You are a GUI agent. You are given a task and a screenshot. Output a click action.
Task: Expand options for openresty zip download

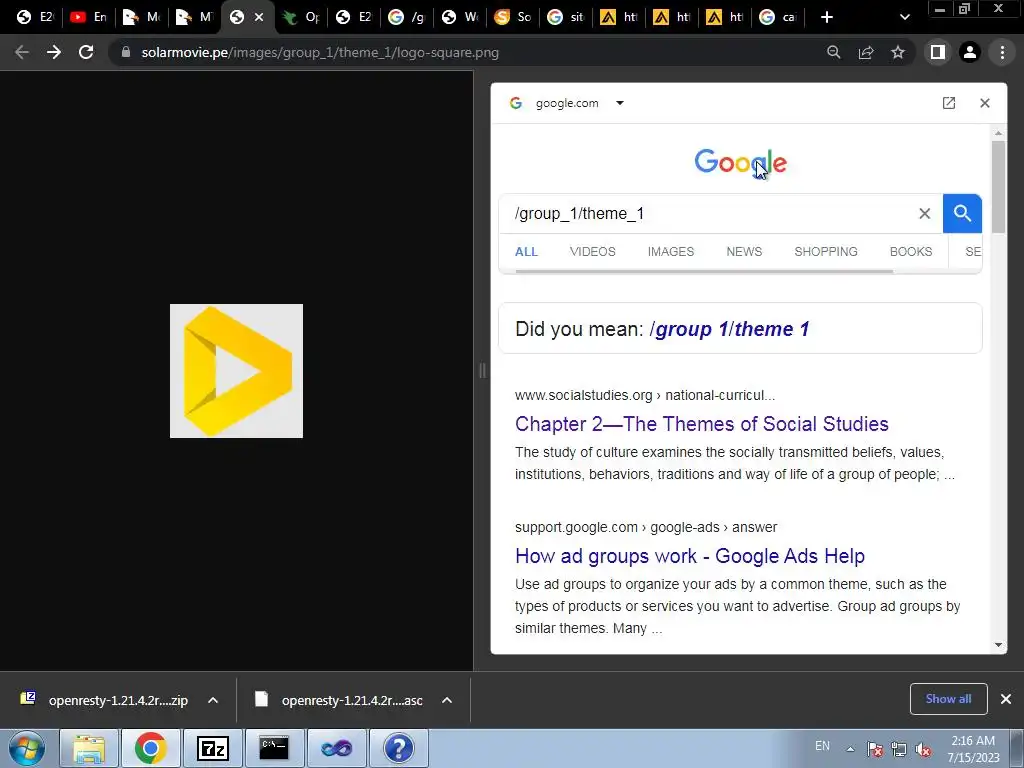coord(213,700)
